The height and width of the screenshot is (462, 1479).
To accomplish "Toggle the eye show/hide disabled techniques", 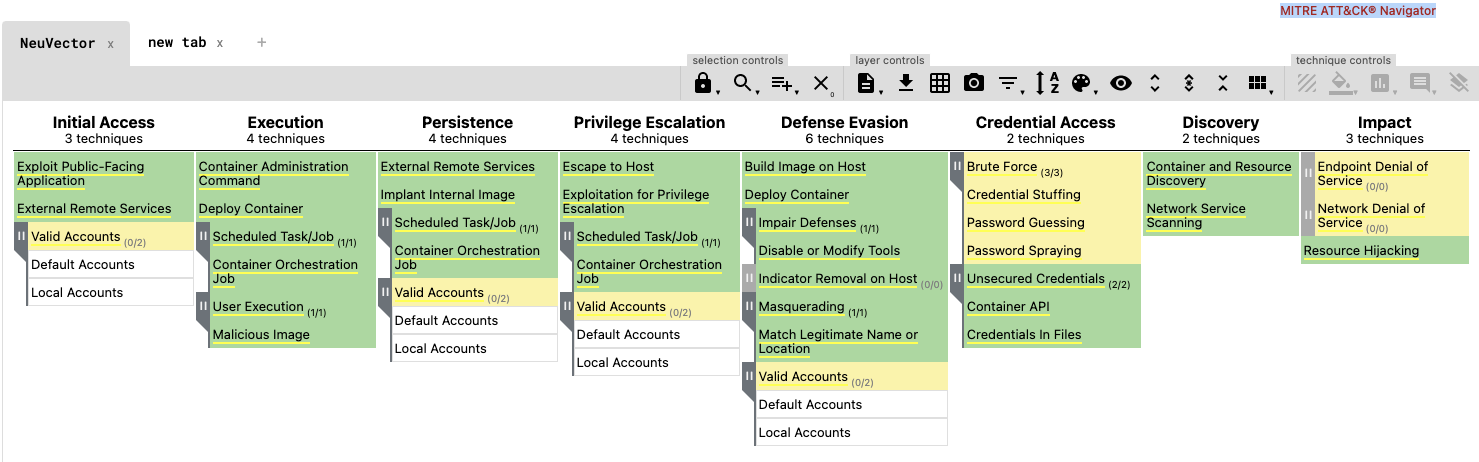I will 1121,84.
